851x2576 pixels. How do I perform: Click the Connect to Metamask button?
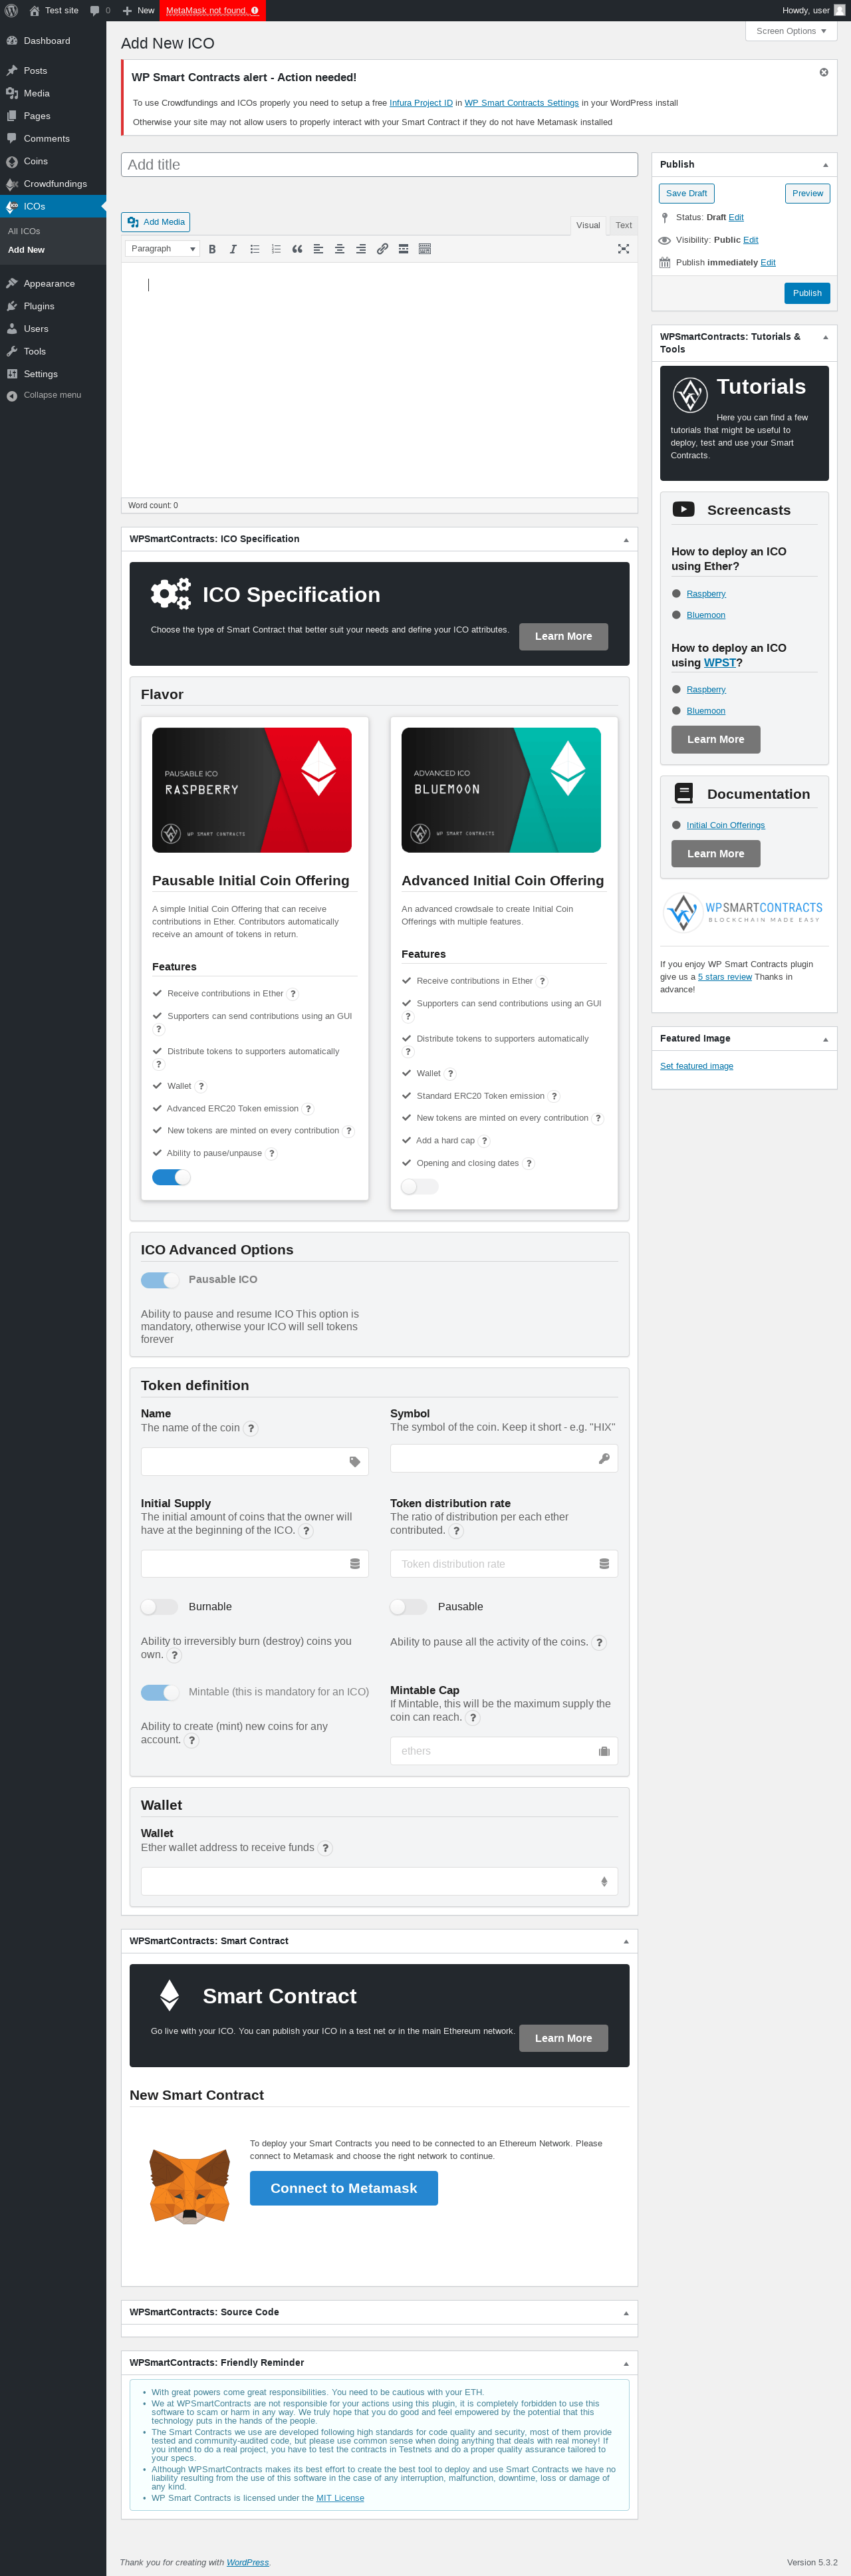tap(344, 2188)
